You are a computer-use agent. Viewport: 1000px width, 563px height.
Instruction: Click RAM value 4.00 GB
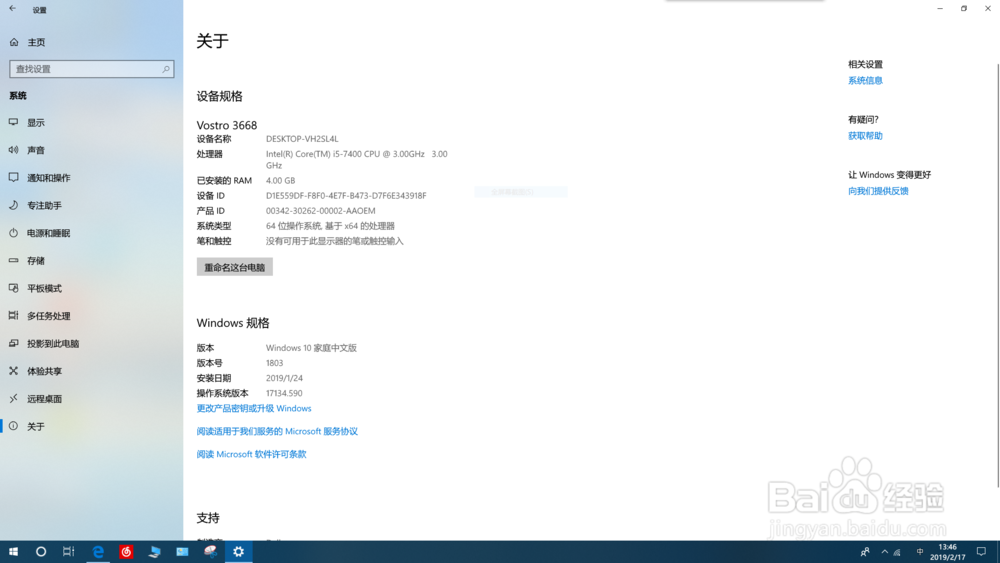tap(281, 180)
